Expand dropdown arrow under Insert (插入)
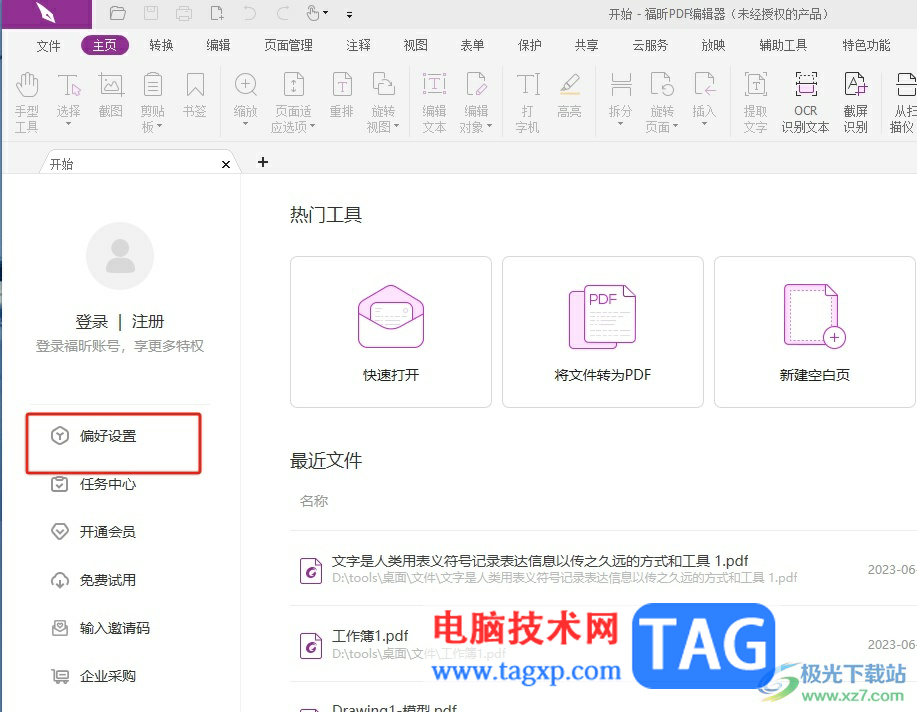The height and width of the screenshot is (712, 917). pyautogui.click(x=704, y=124)
